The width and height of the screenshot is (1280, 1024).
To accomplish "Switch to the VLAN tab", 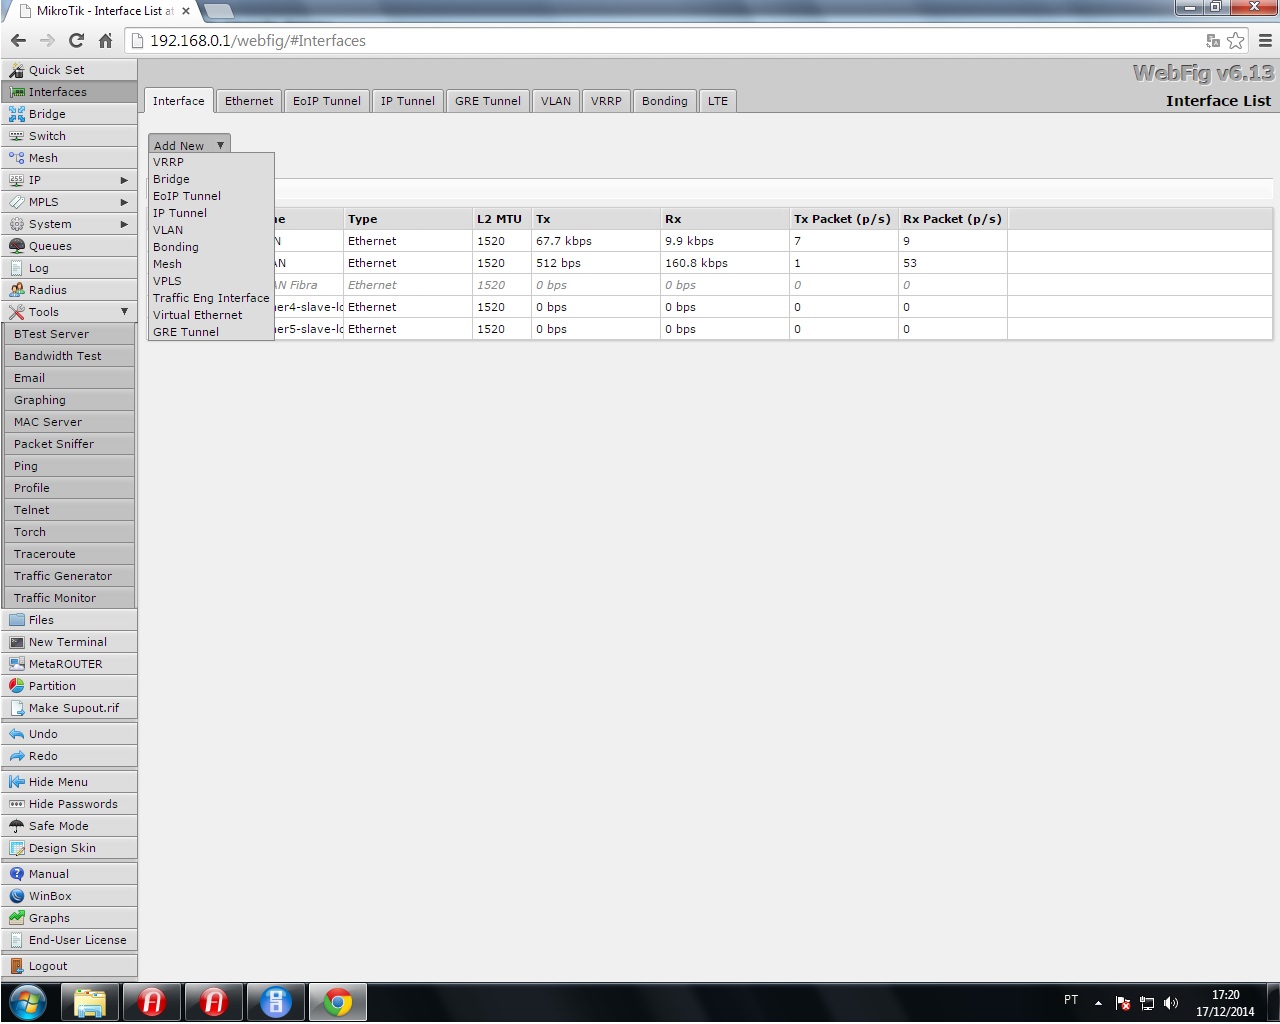I will pyautogui.click(x=556, y=101).
